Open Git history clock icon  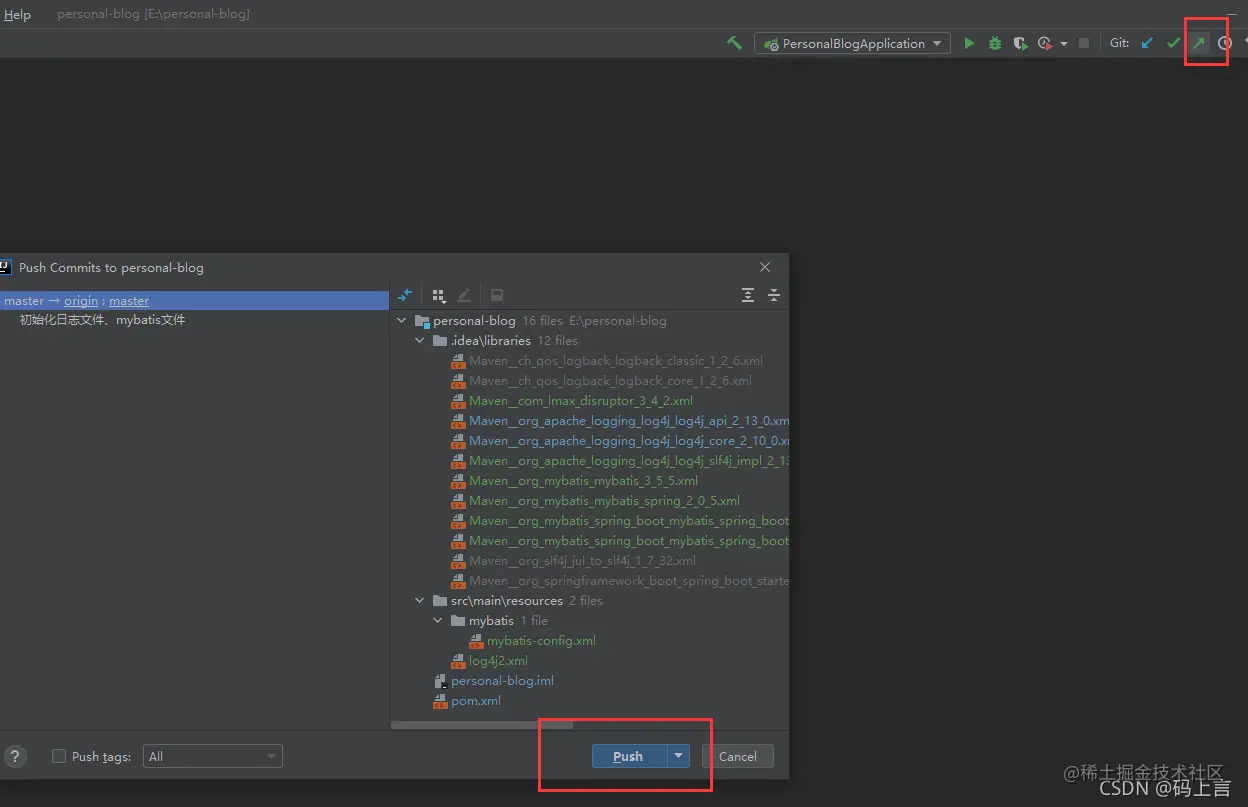pos(1224,43)
